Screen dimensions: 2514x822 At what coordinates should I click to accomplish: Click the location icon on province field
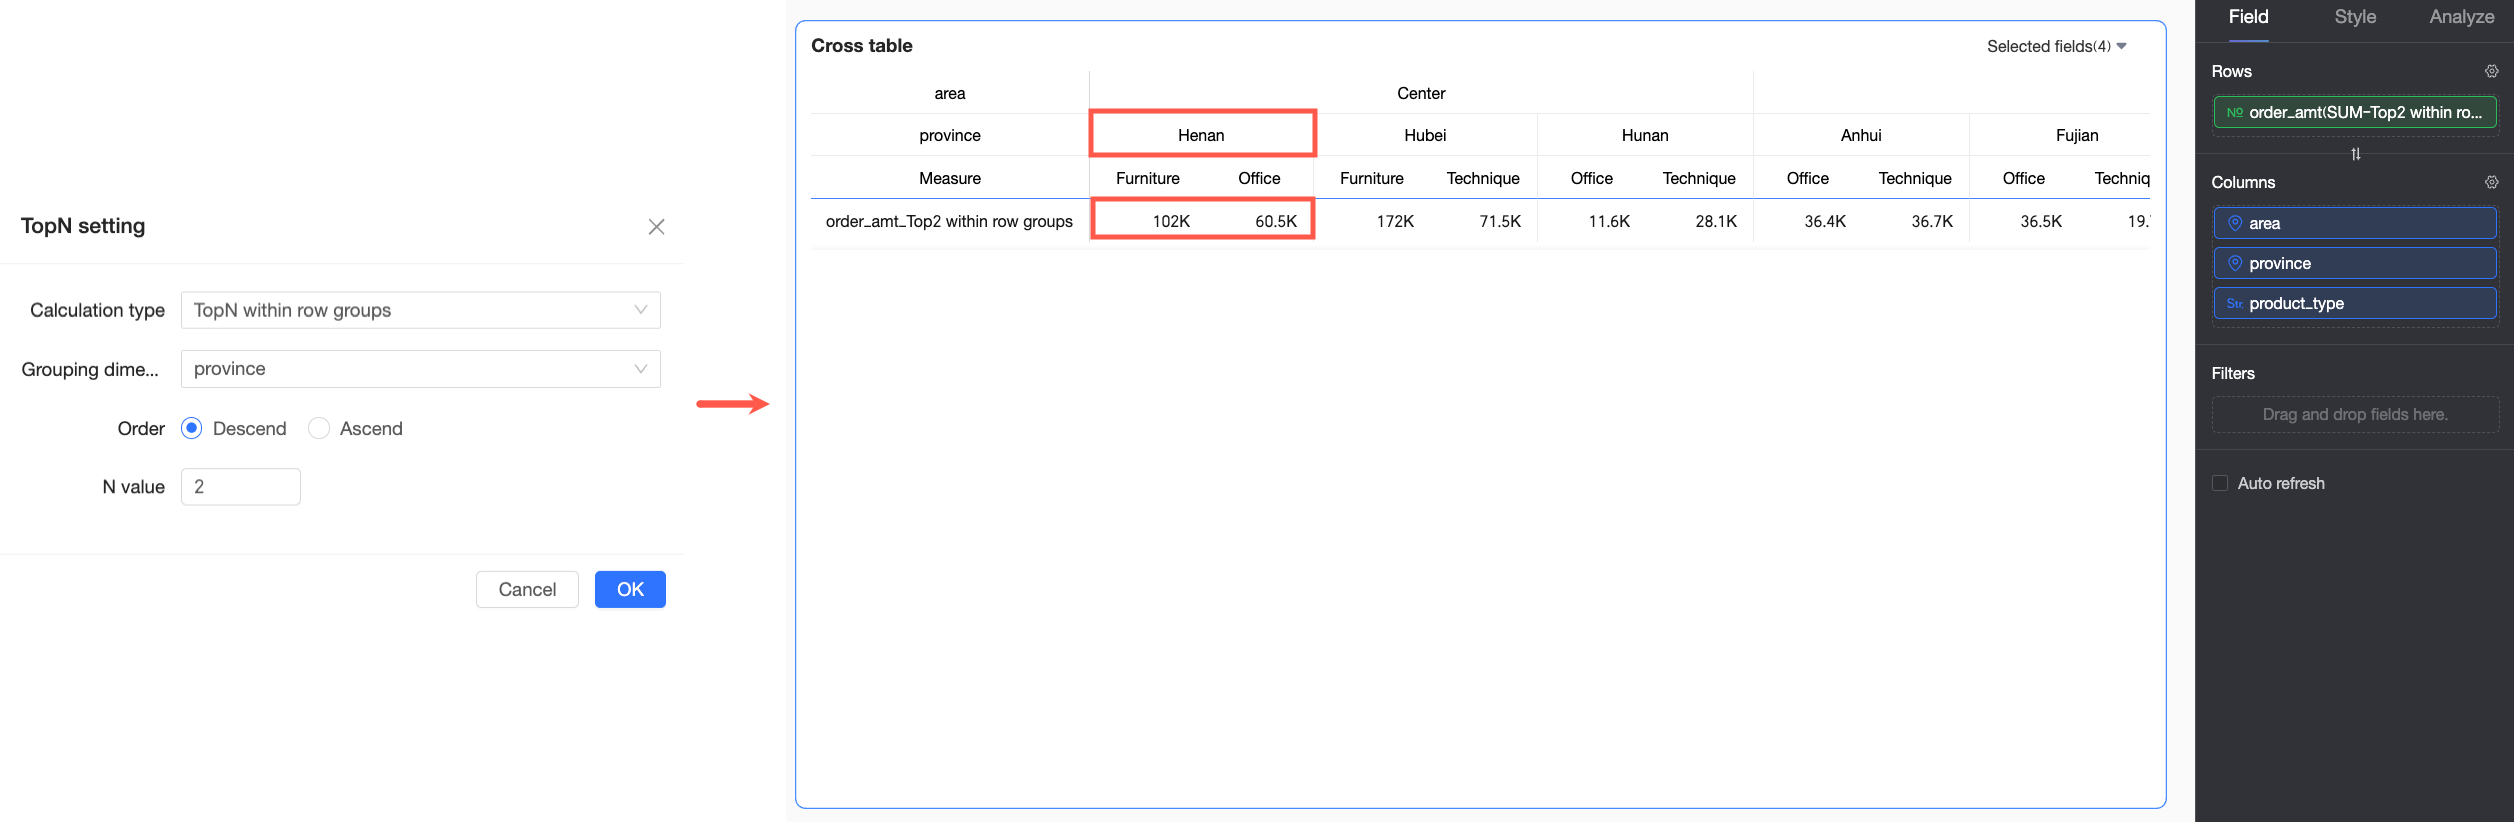2234,263
